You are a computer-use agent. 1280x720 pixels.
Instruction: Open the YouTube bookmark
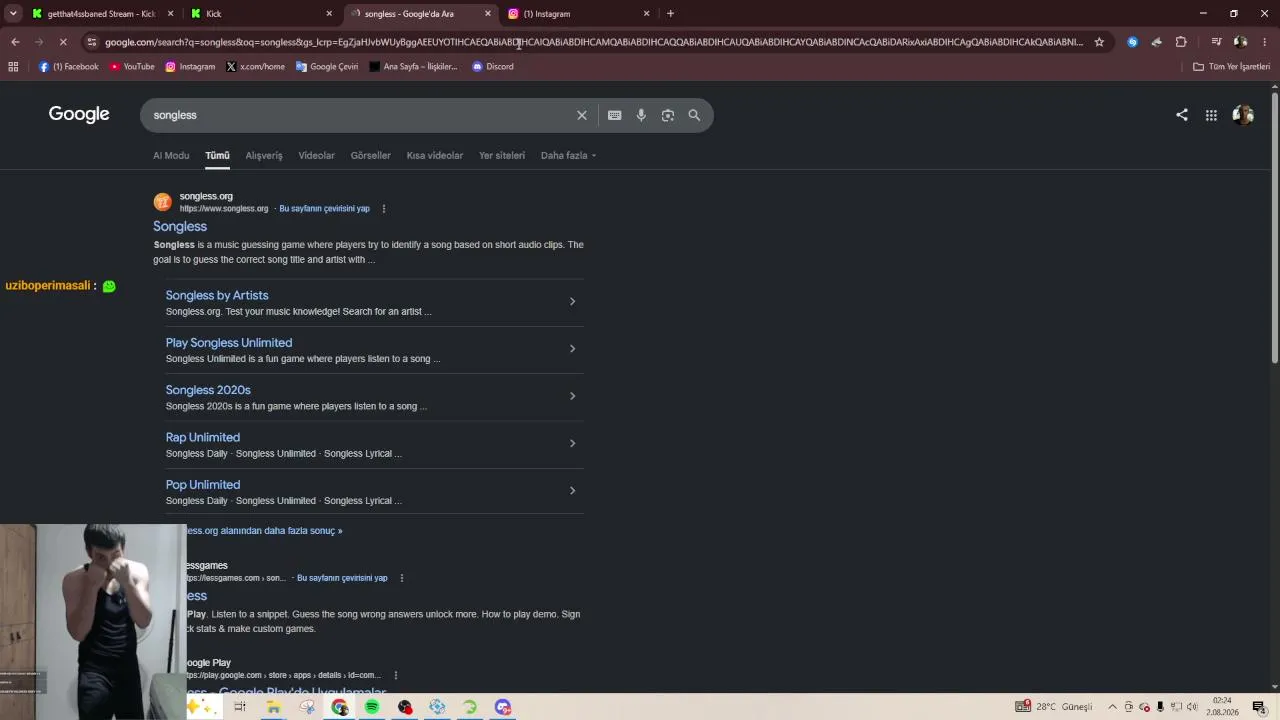point(132,67)
